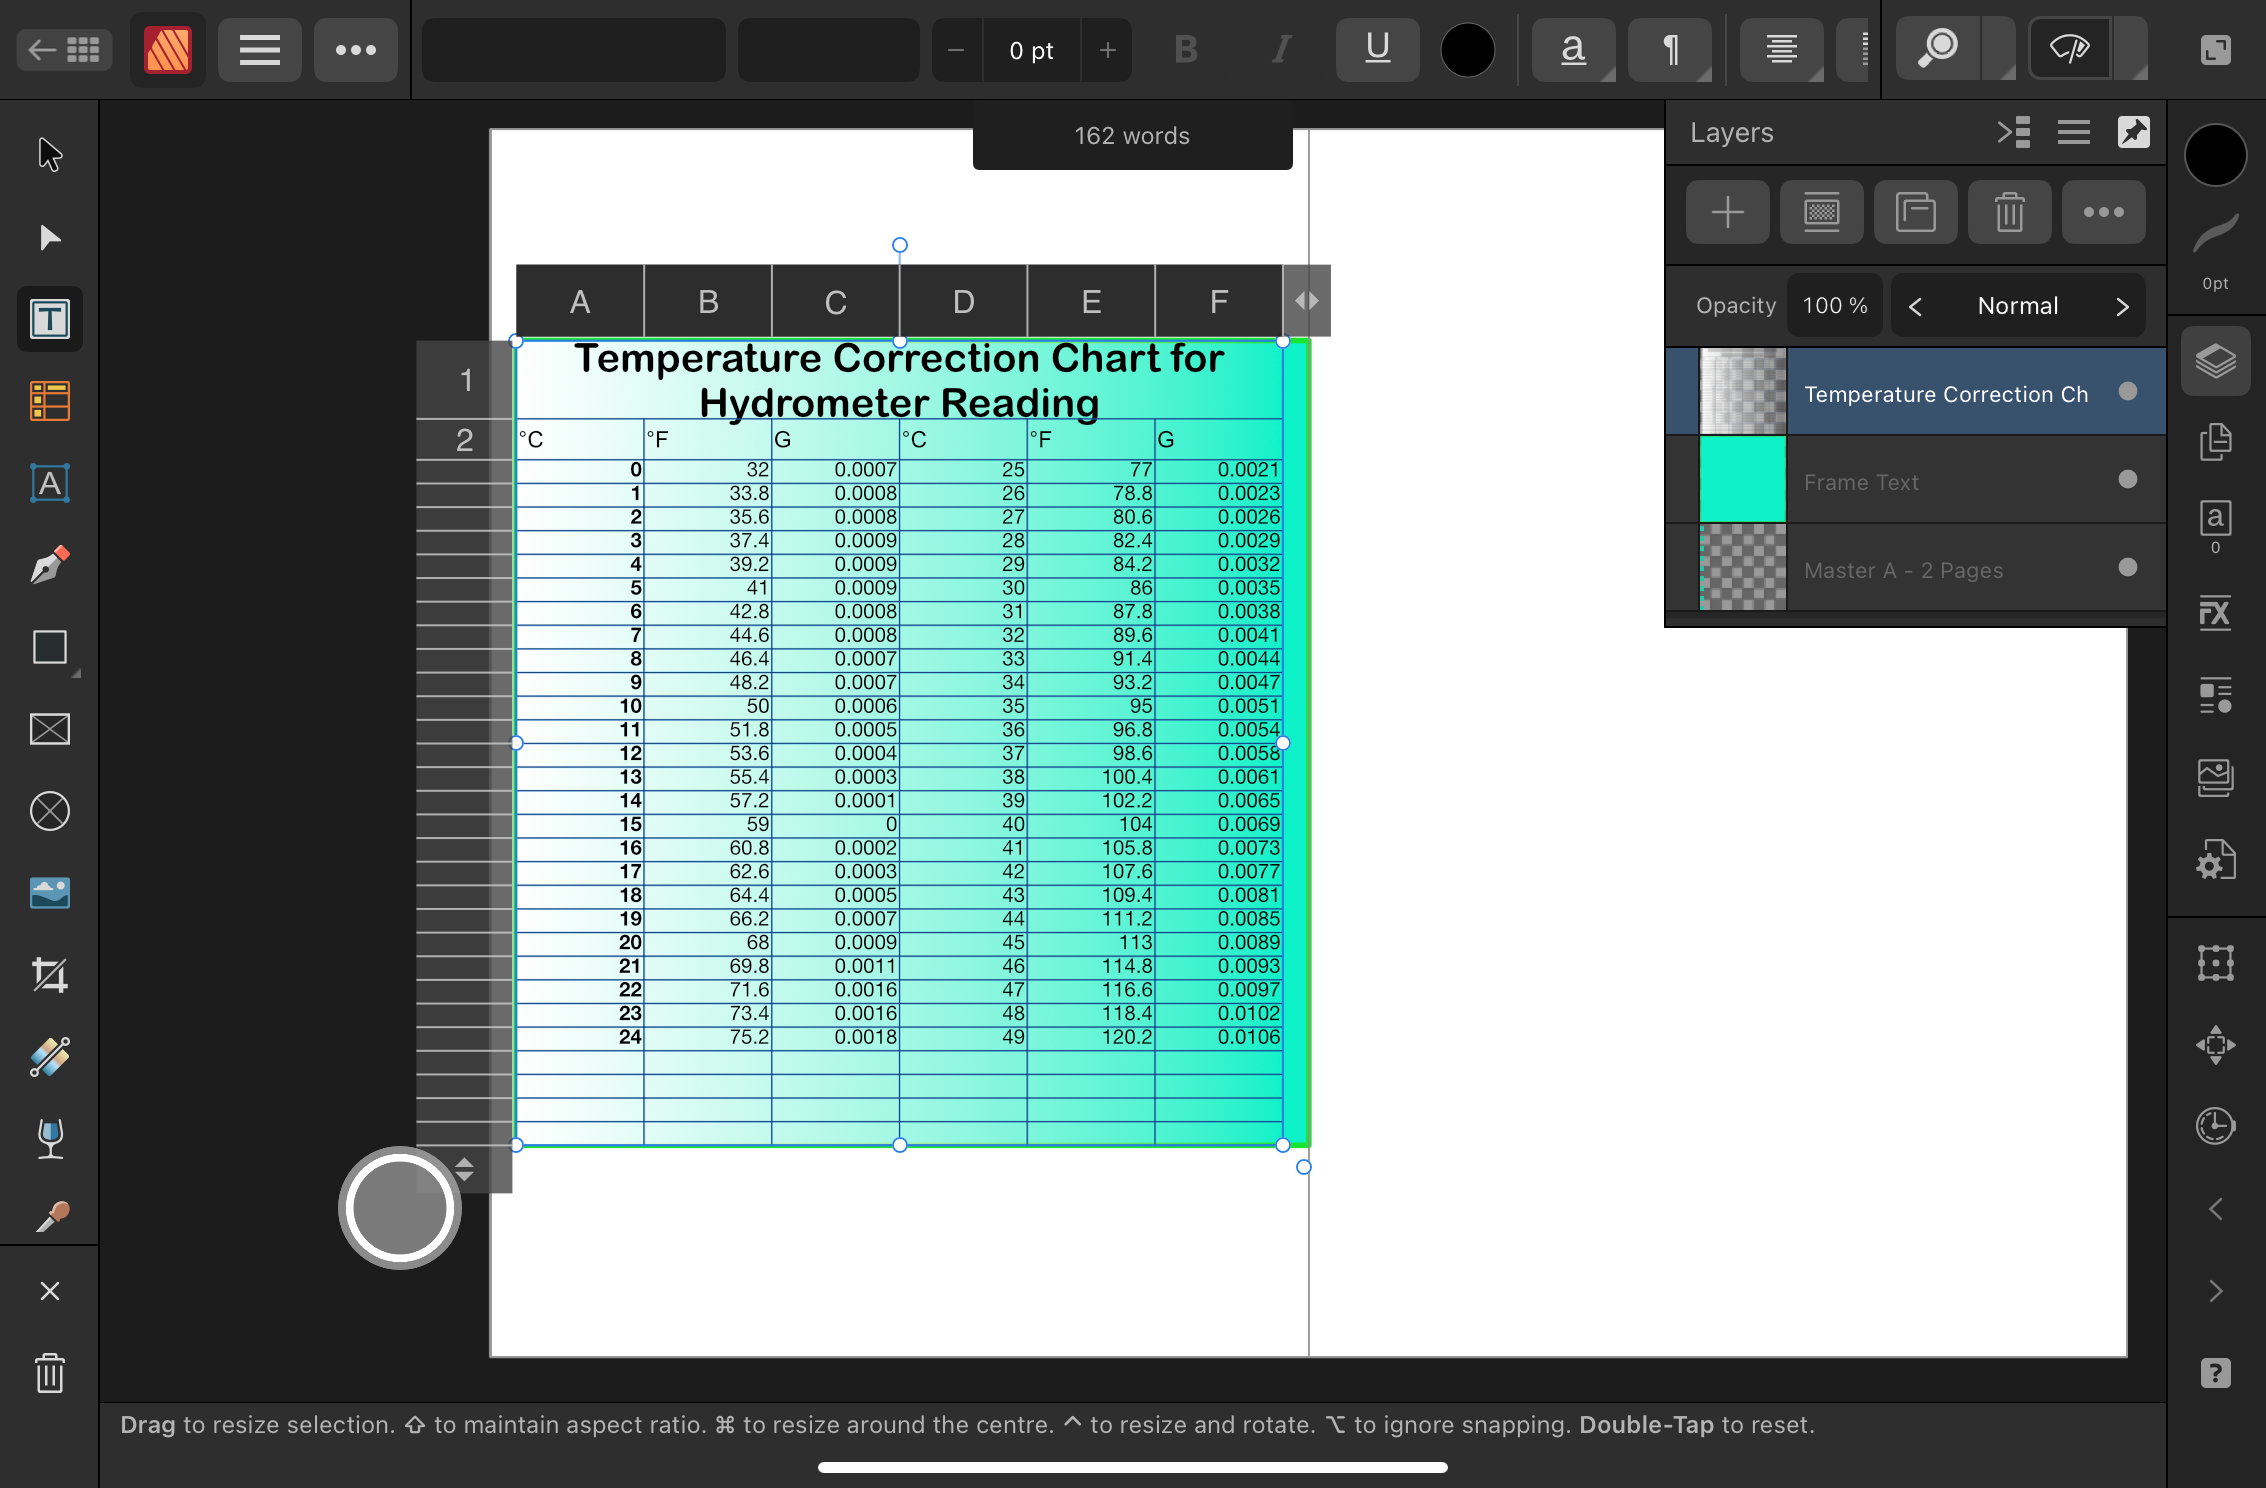Add a new layer with plus button
This screenshot has height=1488, width=2266.
point(1727,212)
